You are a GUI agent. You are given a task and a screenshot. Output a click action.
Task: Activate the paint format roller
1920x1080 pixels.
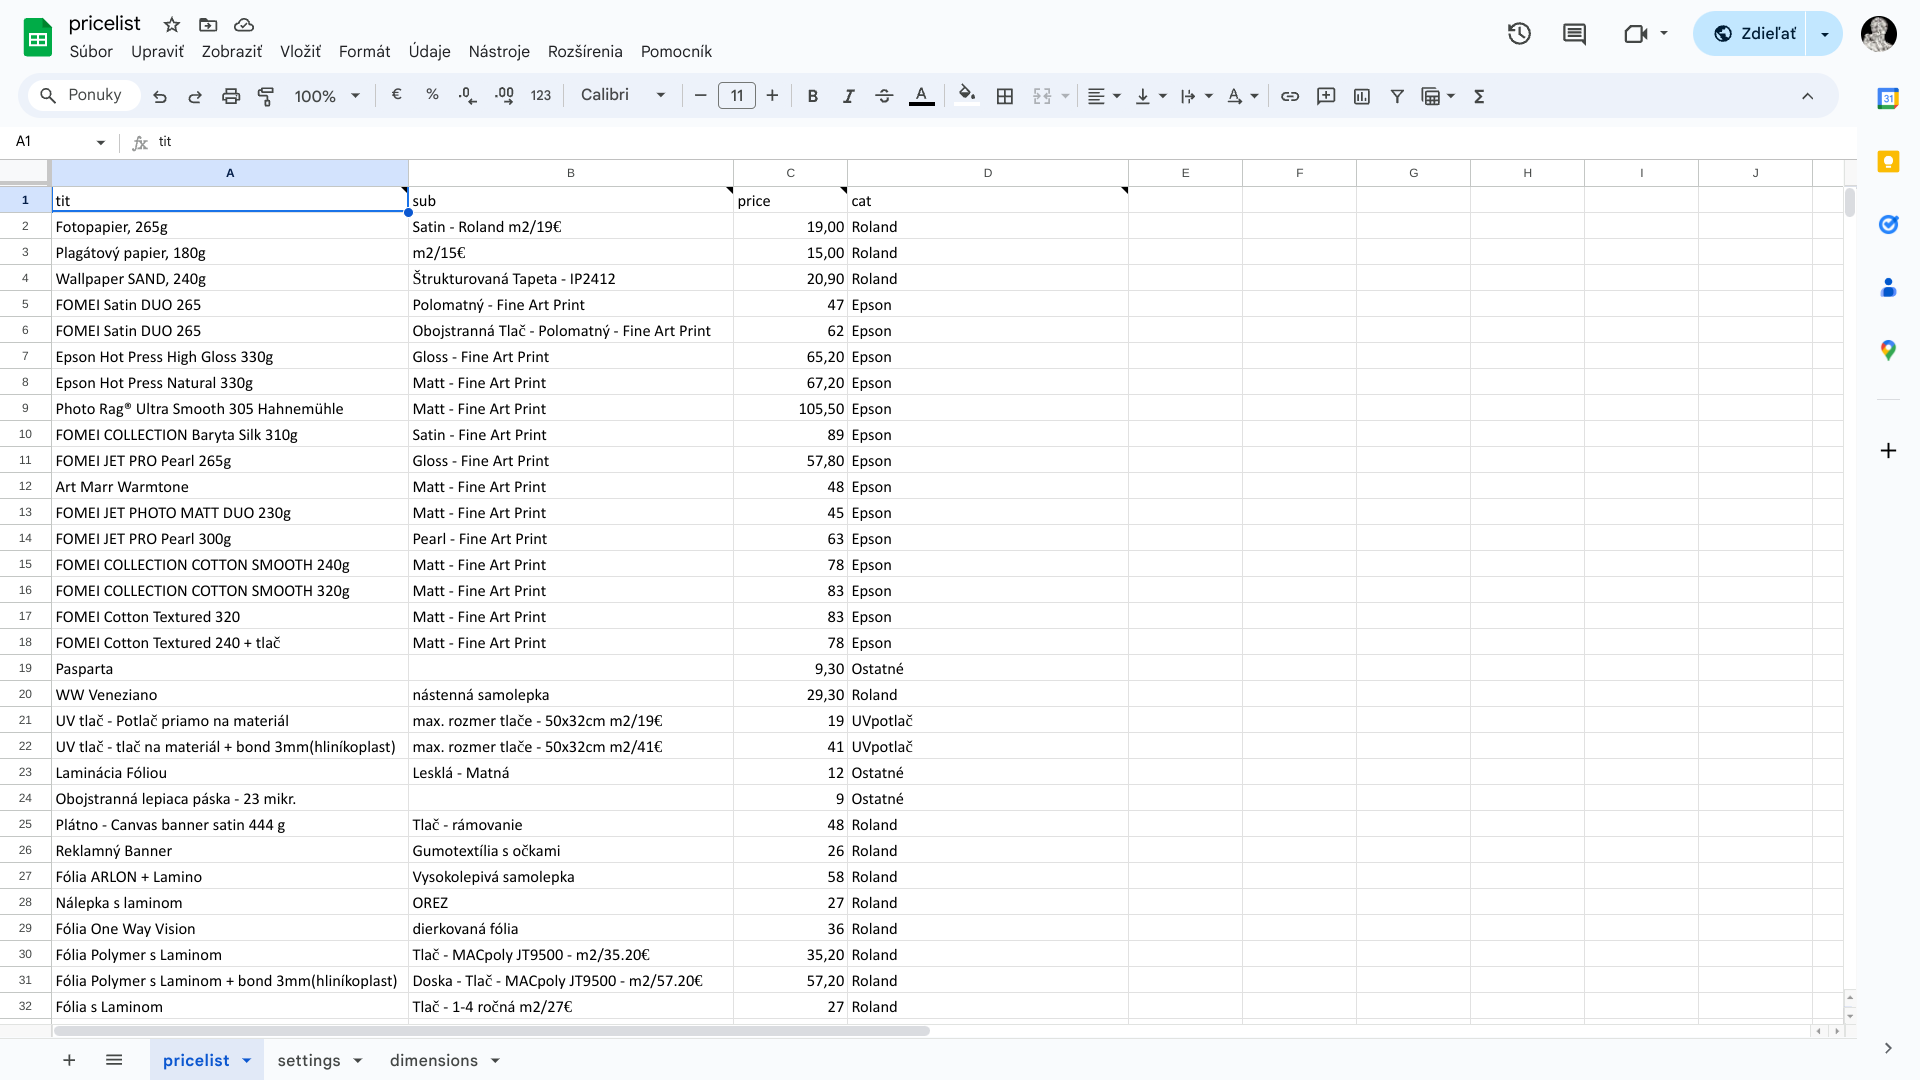pos(266,96)
